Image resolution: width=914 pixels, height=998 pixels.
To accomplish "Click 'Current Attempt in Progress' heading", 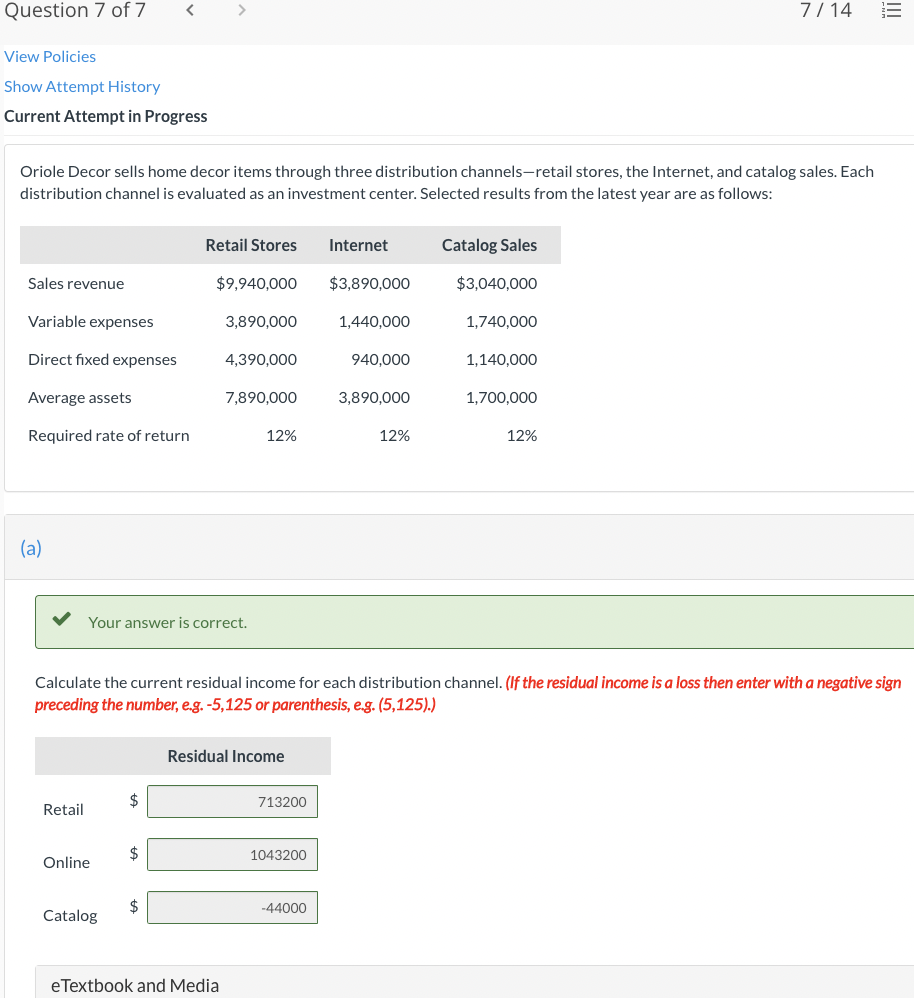I will point(106,116).
